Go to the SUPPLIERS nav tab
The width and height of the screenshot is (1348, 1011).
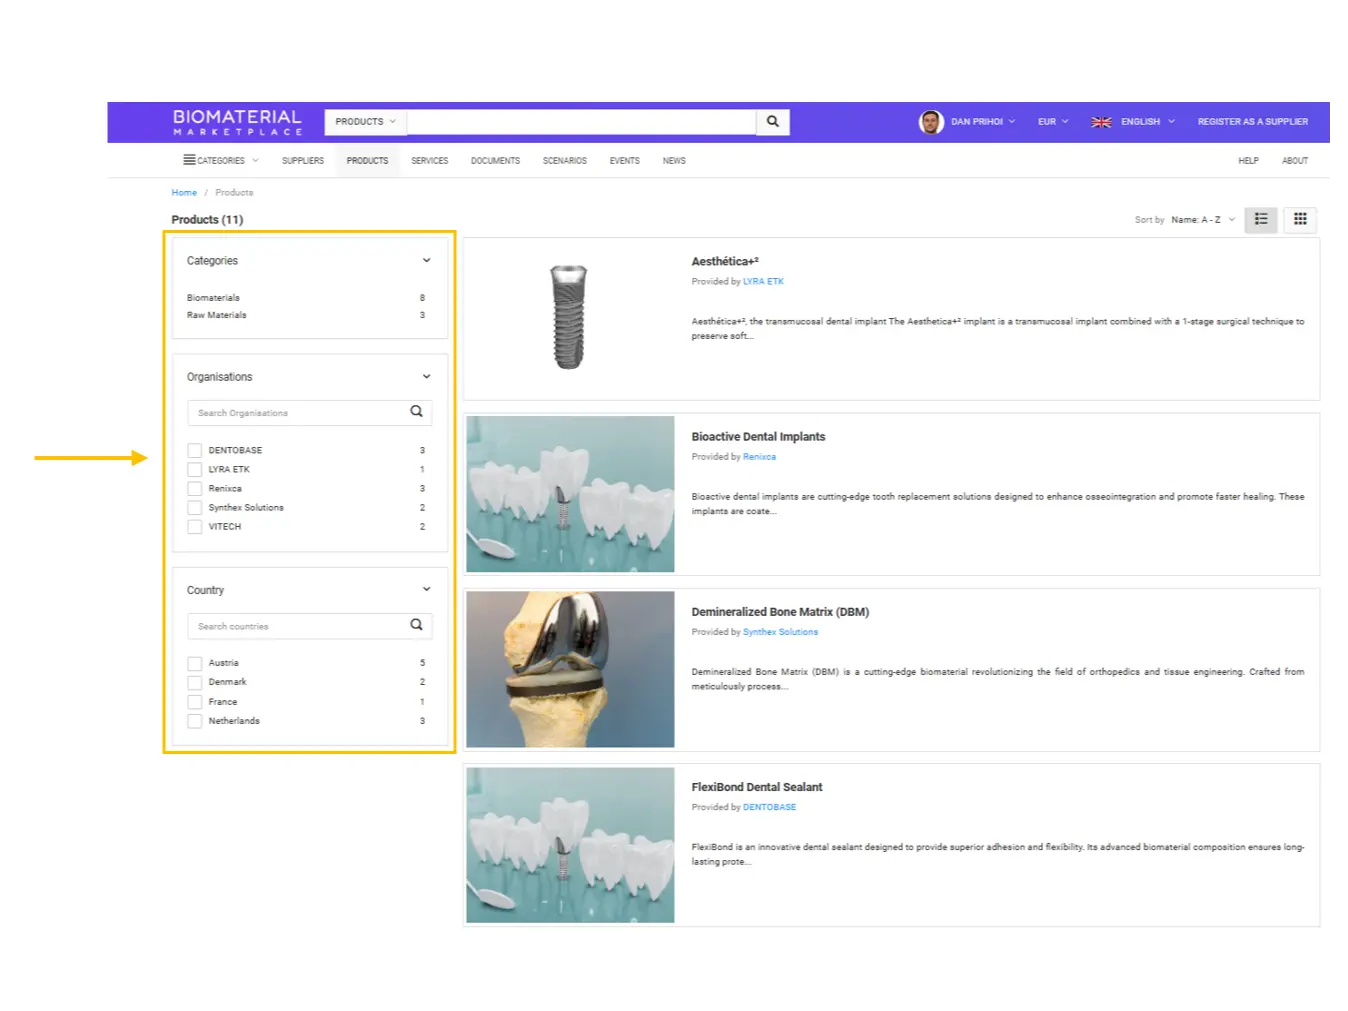303,161
